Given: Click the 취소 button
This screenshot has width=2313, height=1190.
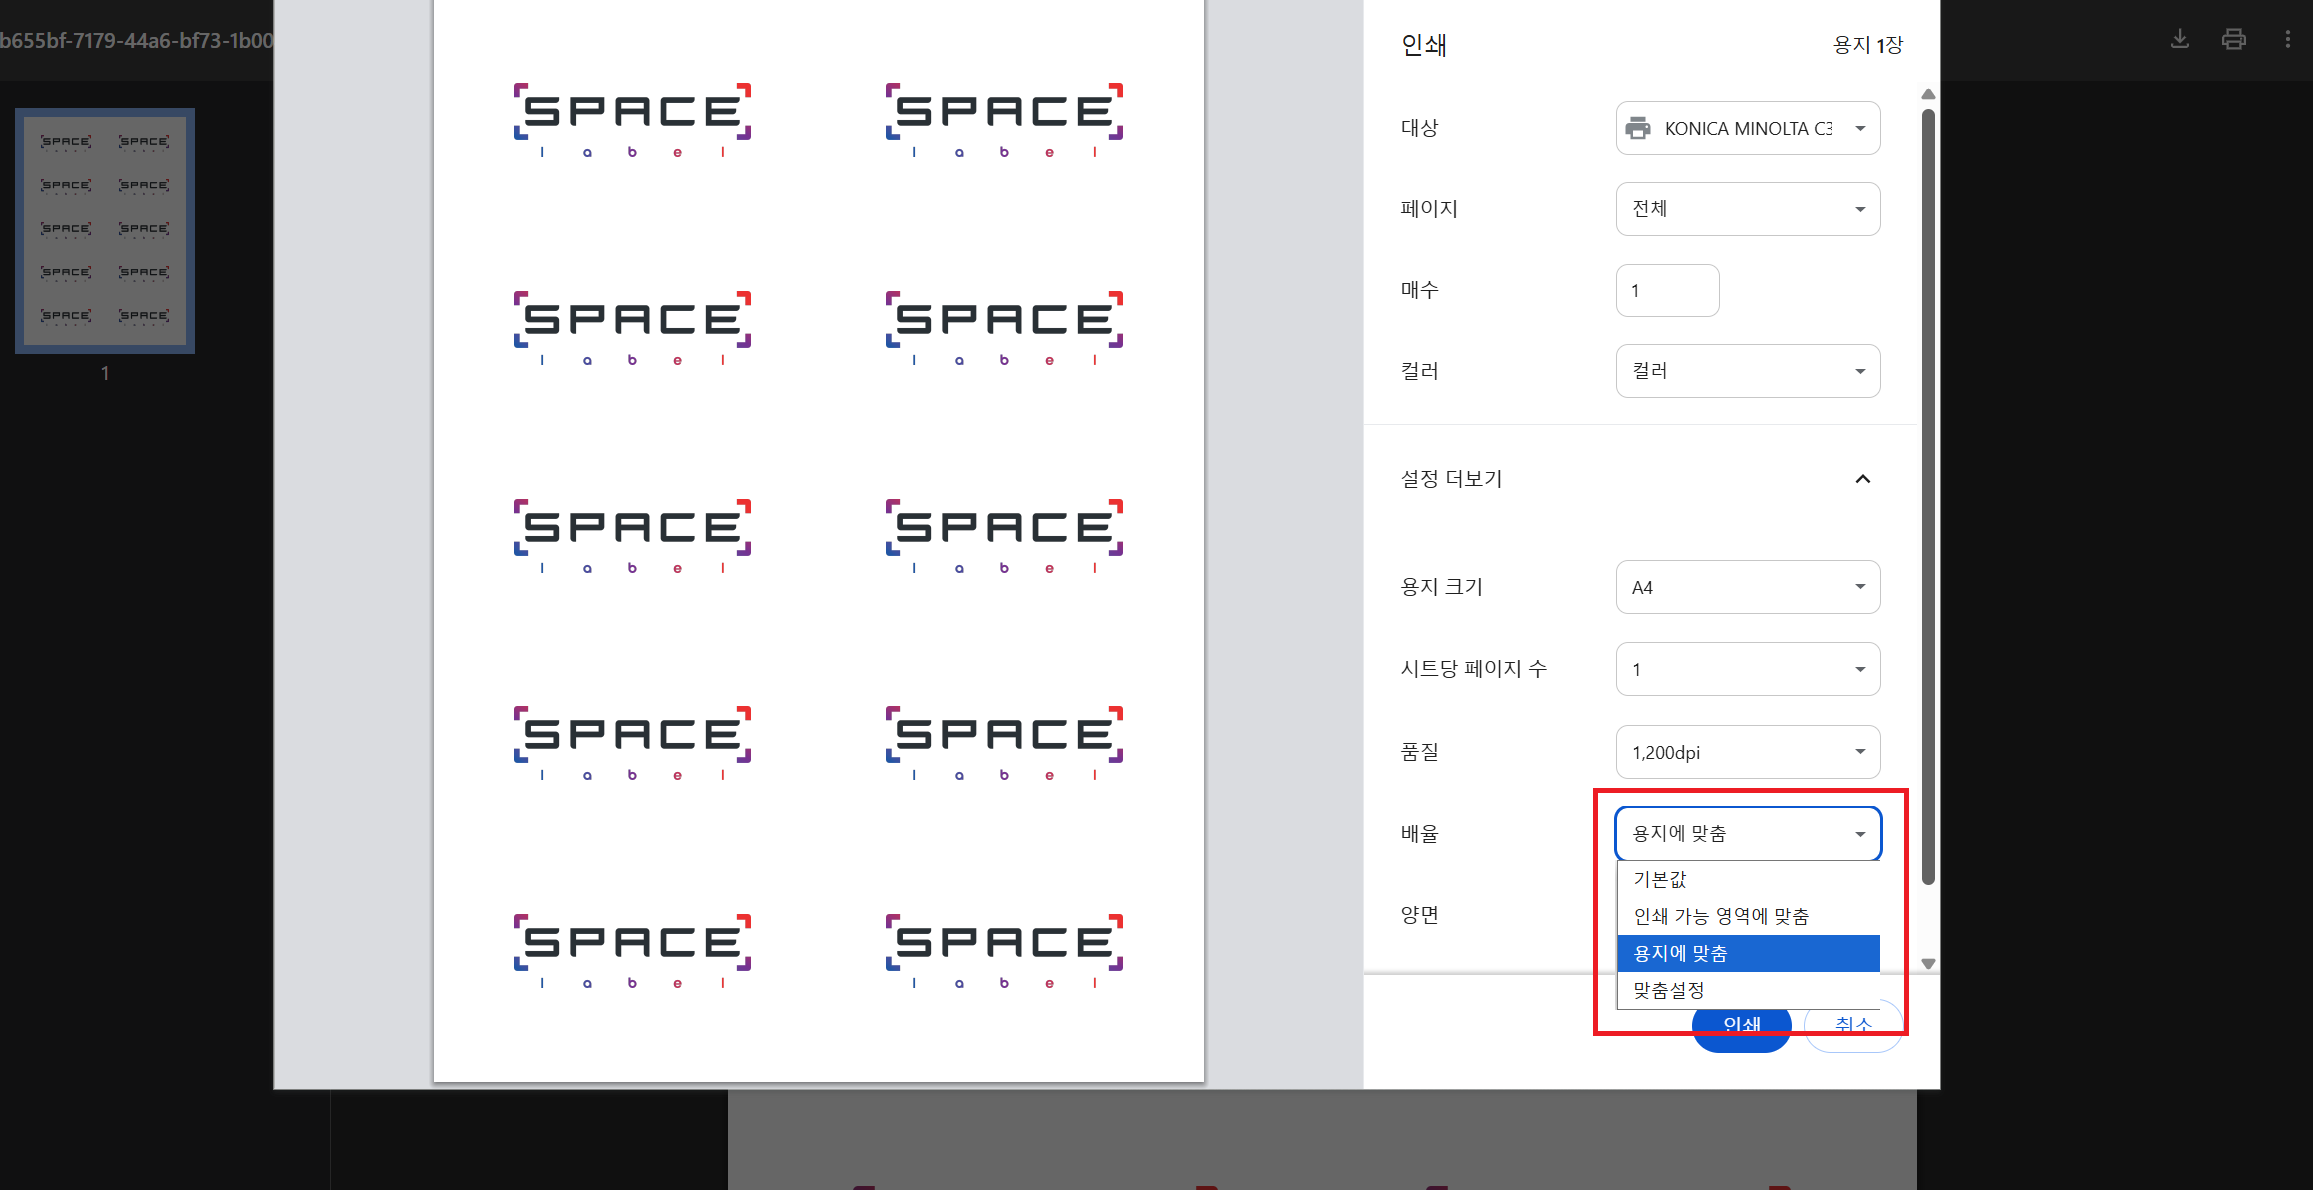Looking at the screenshot, I should pyautogui.click(x=1853, y=1030).
